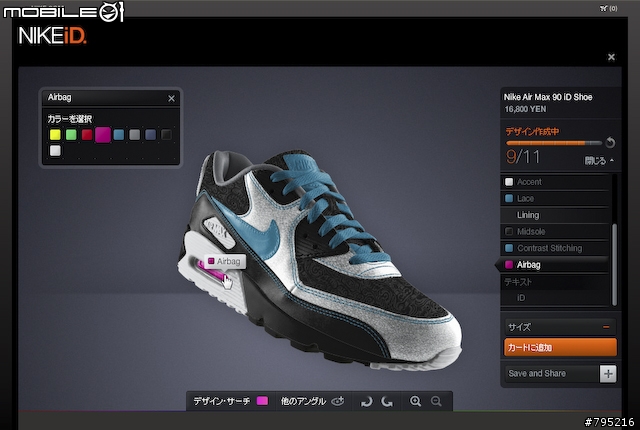640x430 pixels.
Task: Select the Contrast Stitching row
Action: coord(555,248)
